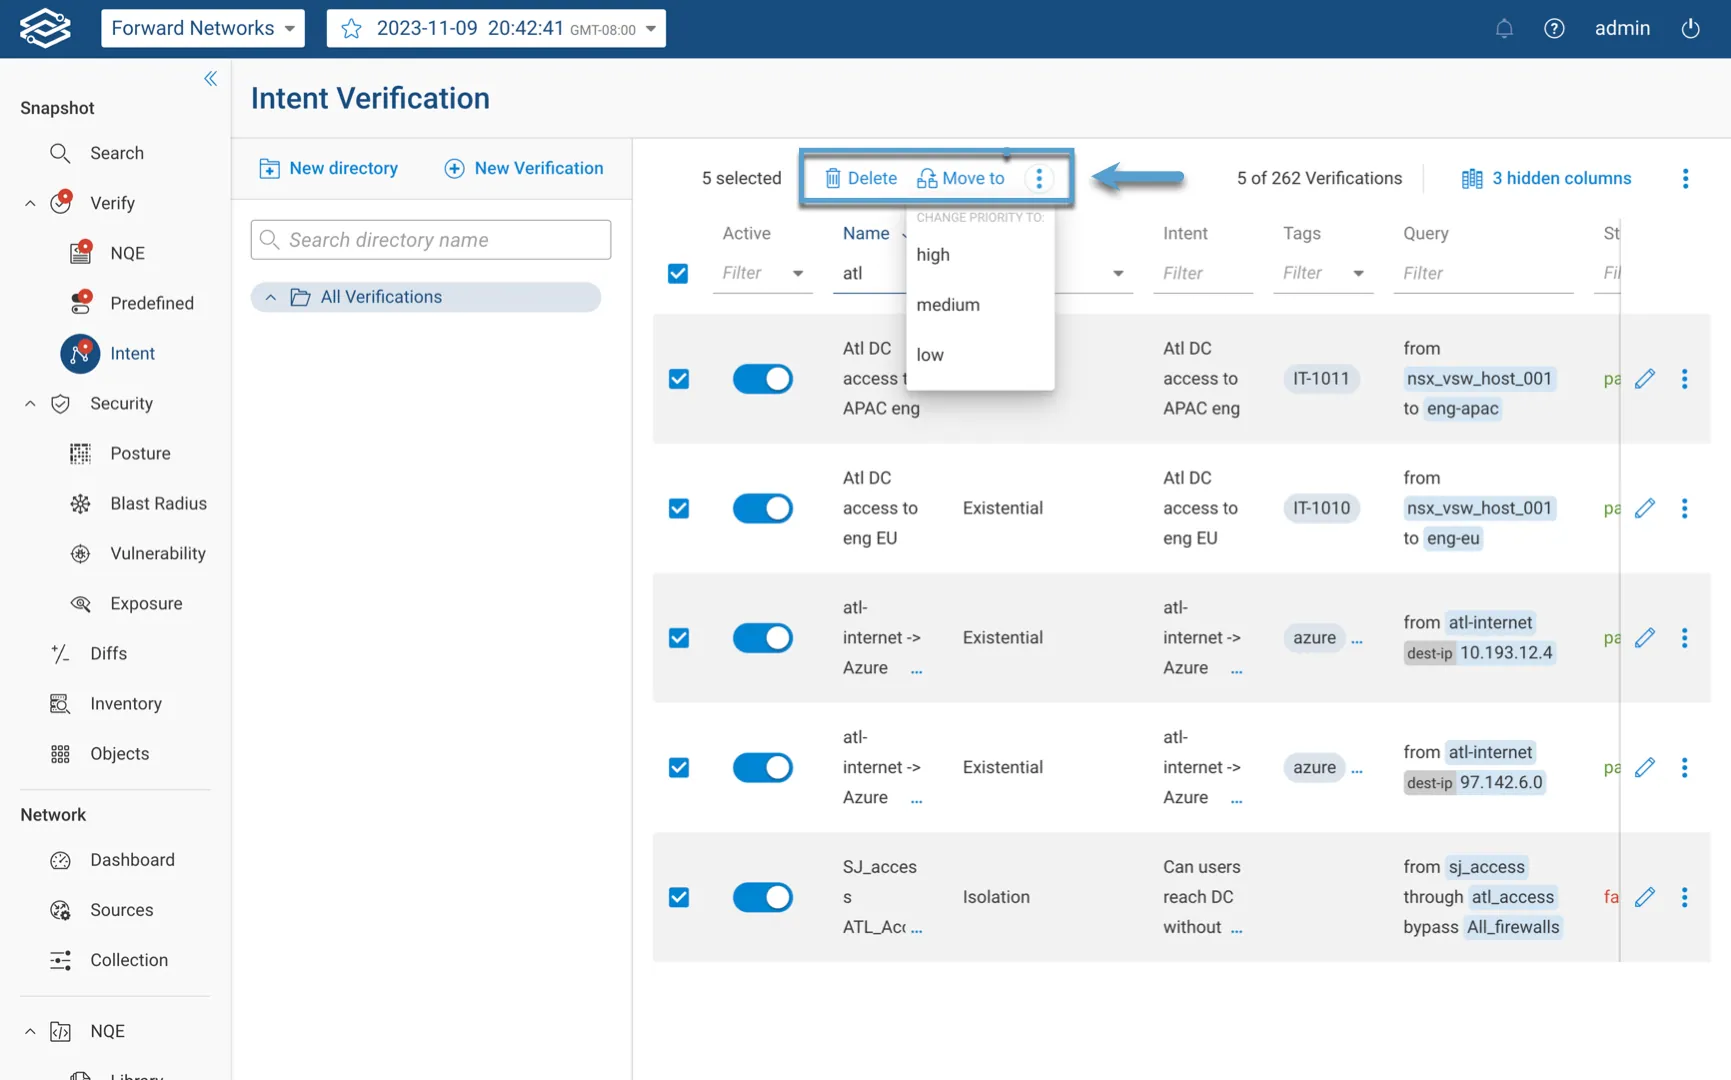Open the NQE verify checks icon
1731x1080 pixels.
(x=81, y=252)
